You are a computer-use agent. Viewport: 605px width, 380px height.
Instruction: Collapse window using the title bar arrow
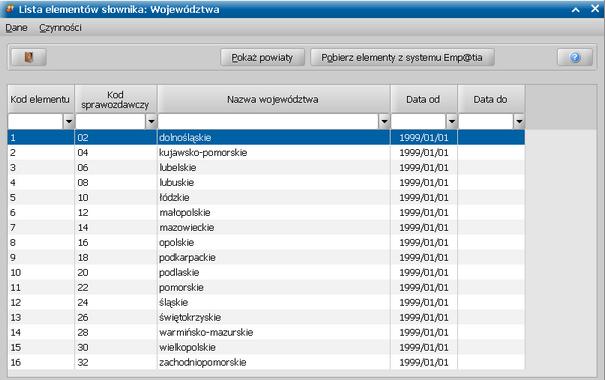(x=575, y=10)
